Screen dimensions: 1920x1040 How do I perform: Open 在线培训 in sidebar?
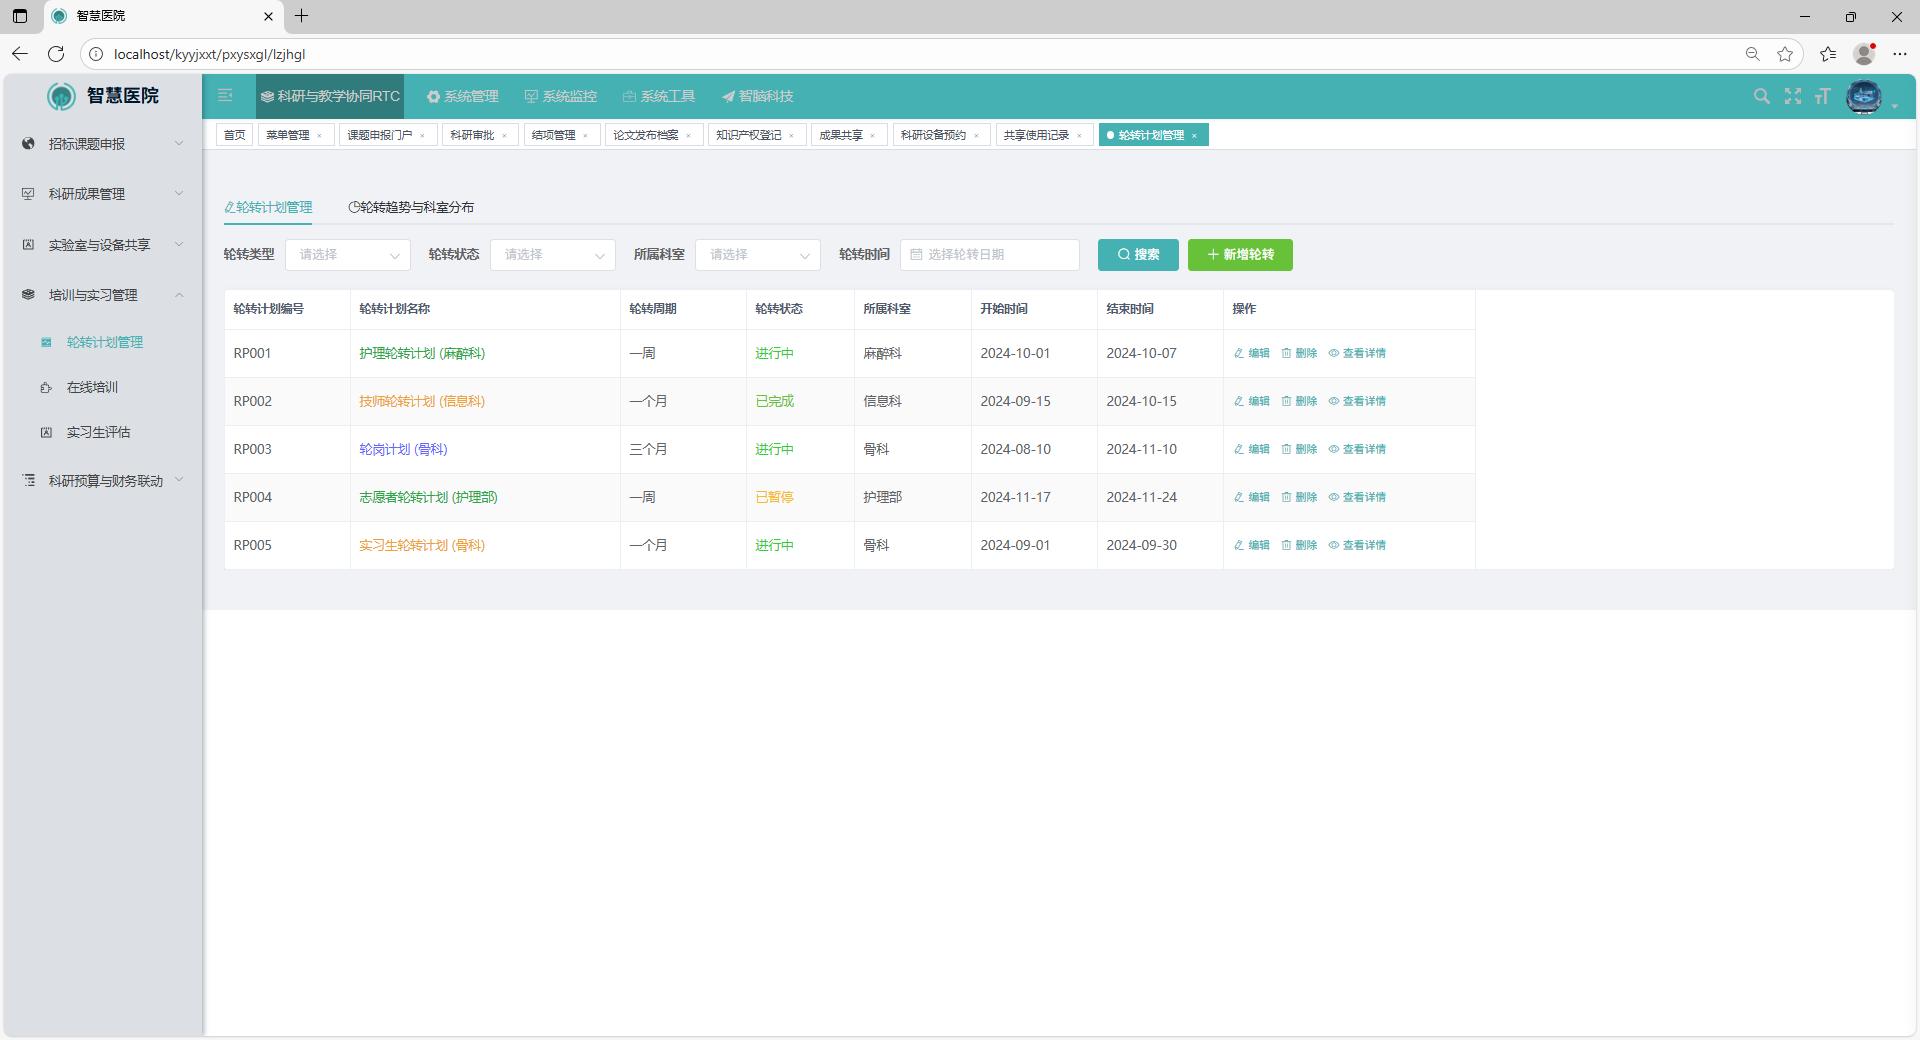[92, 387]
